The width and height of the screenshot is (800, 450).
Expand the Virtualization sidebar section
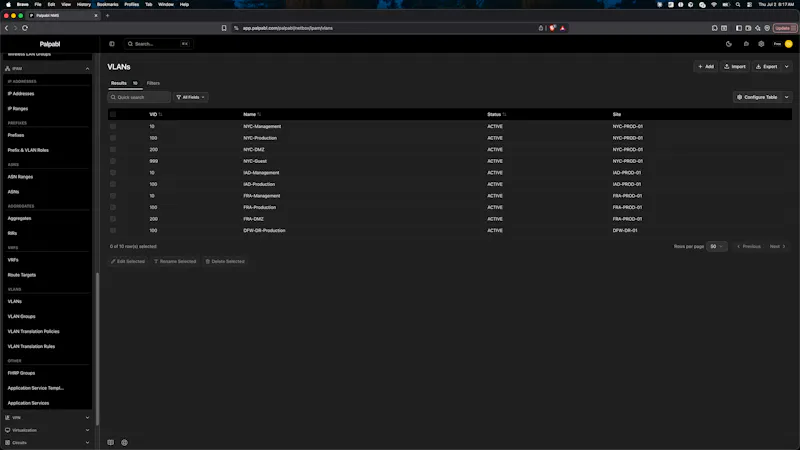point(87,430)
